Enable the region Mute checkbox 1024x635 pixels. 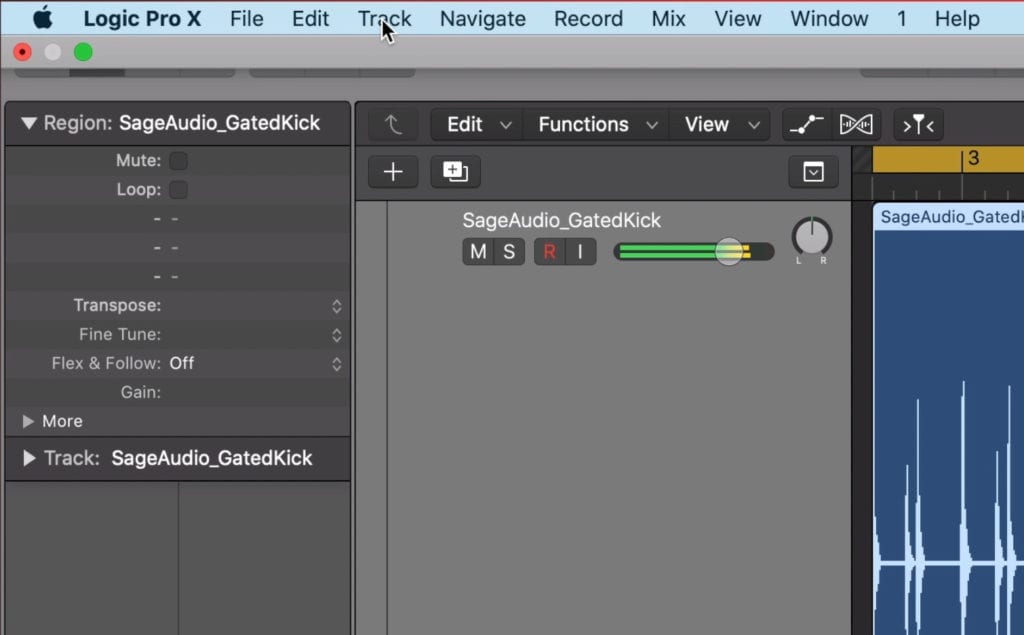tap(178, 161)
